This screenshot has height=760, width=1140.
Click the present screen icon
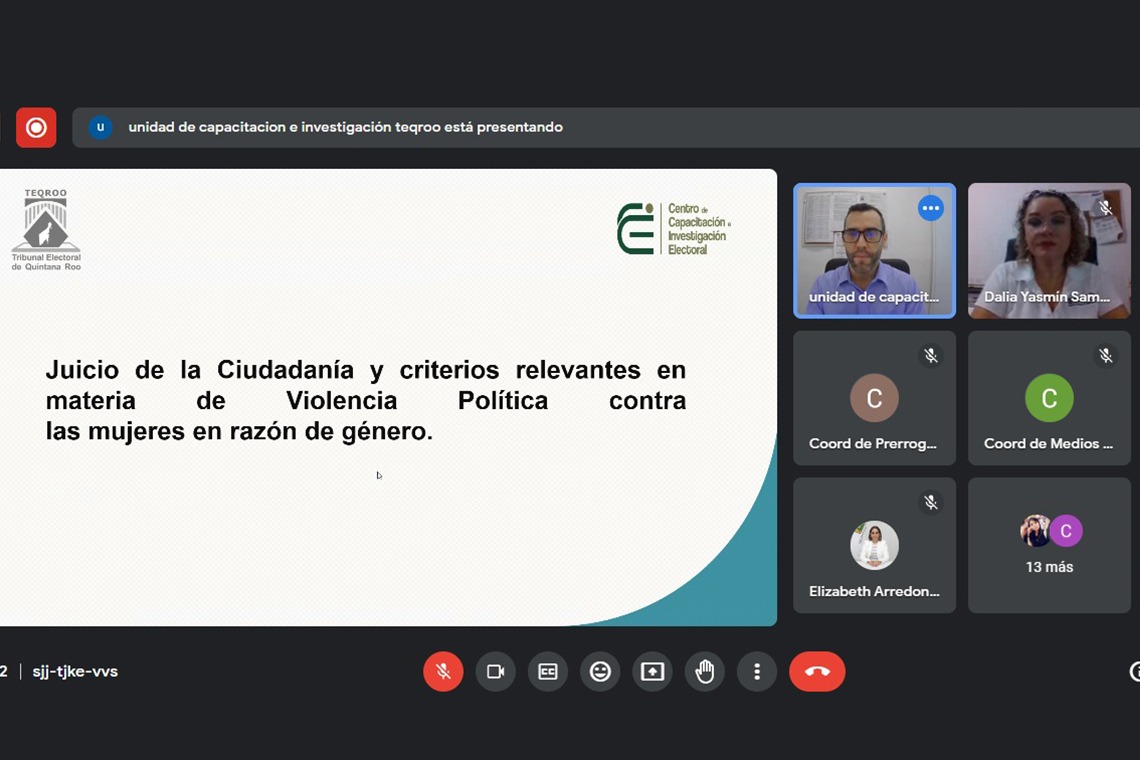pyautogui.click(x=652, y=672)
